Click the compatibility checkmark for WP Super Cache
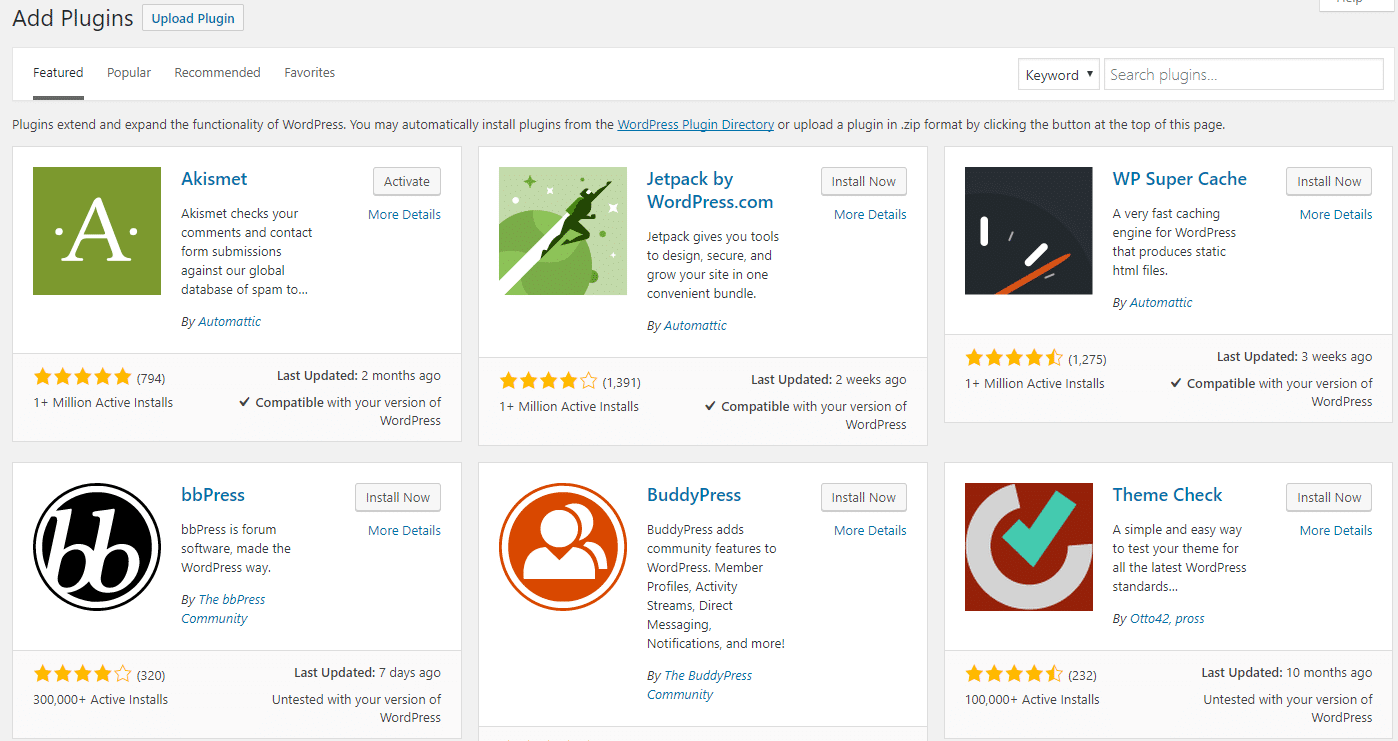The image size is (1398, 741). click(1177, 383)
